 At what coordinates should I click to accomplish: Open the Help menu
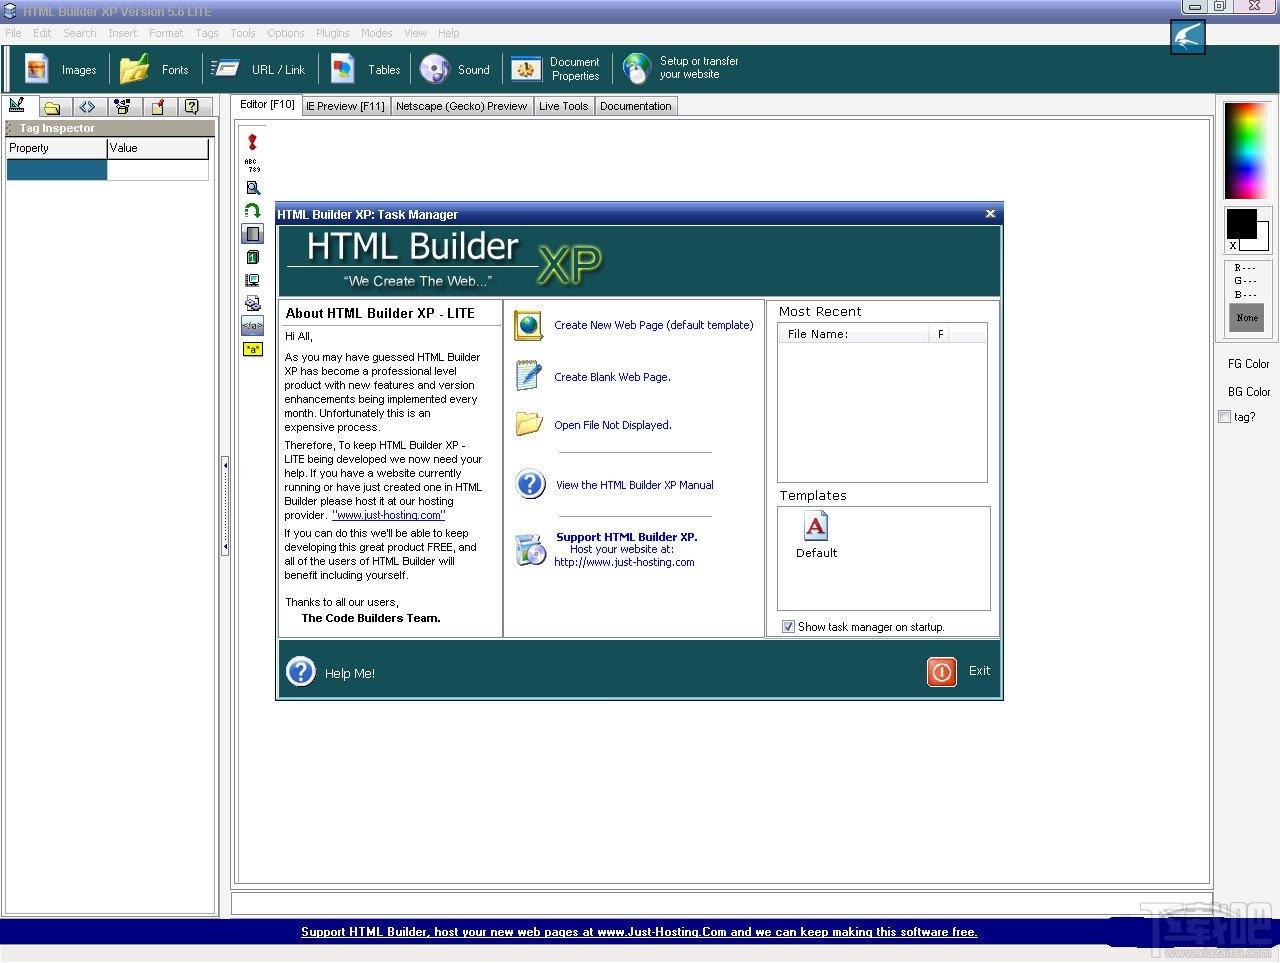[x=449, y=33]
